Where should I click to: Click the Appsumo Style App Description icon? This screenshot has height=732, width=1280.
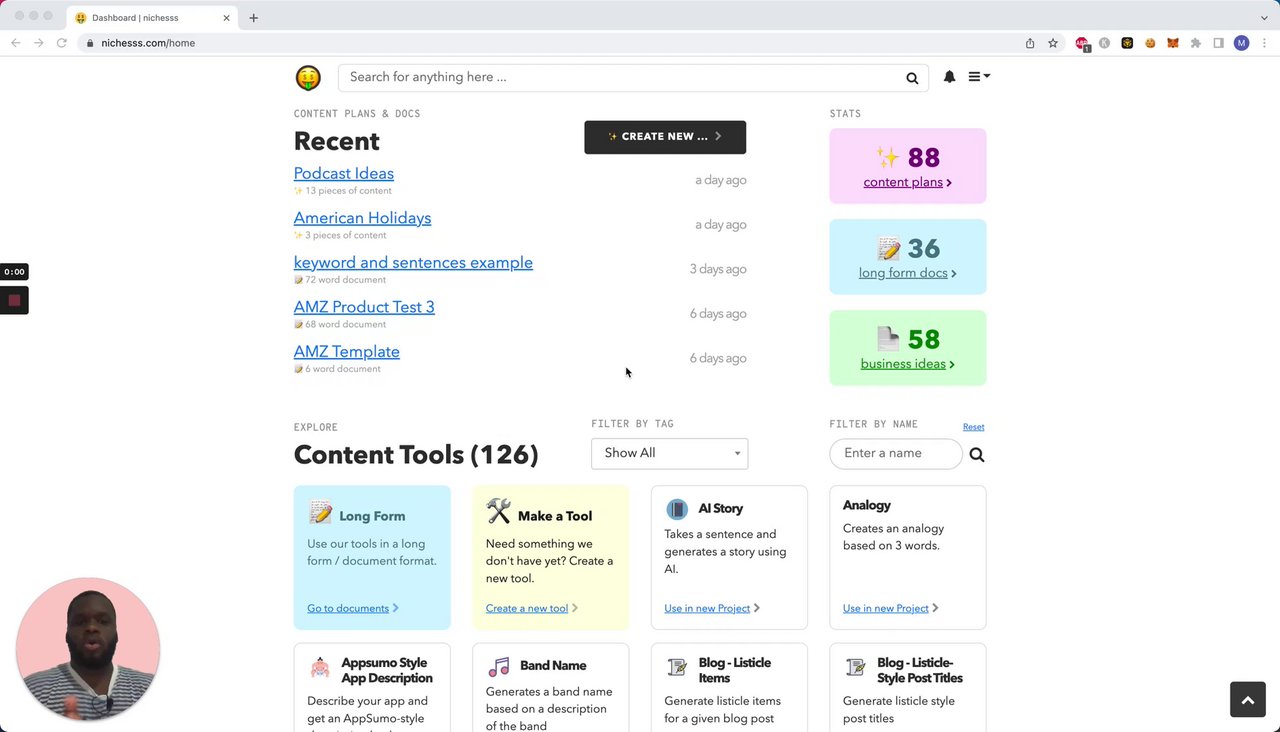[x=320, y=668]
